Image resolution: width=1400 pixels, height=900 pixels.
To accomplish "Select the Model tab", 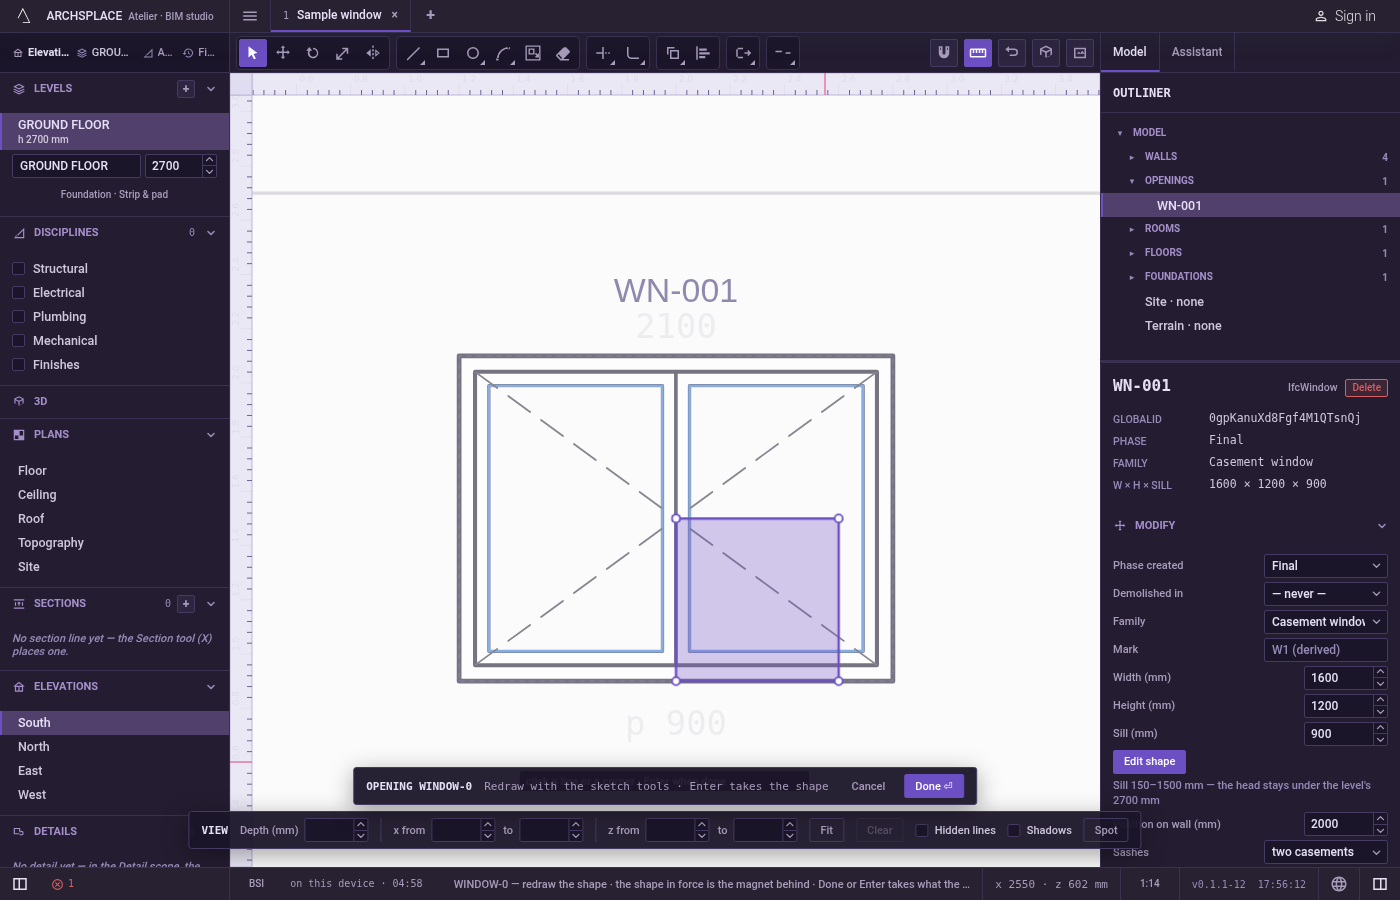I will point(1130,52).
